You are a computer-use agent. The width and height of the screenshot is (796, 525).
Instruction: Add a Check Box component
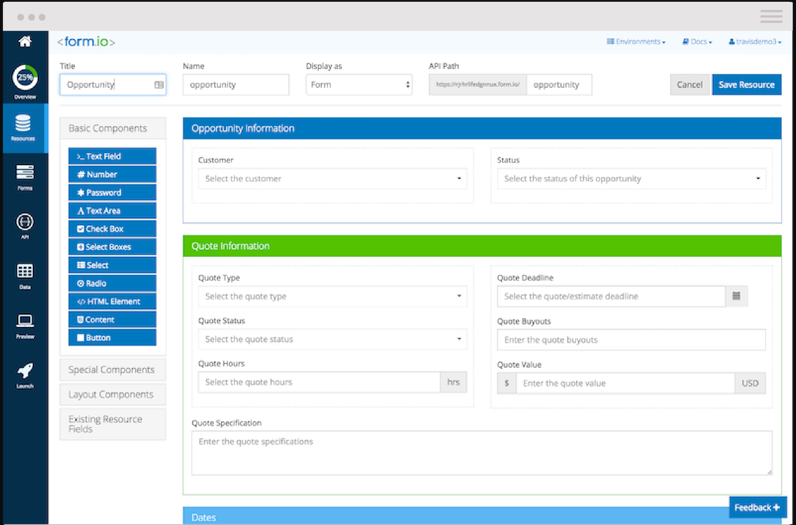[112, 229]
